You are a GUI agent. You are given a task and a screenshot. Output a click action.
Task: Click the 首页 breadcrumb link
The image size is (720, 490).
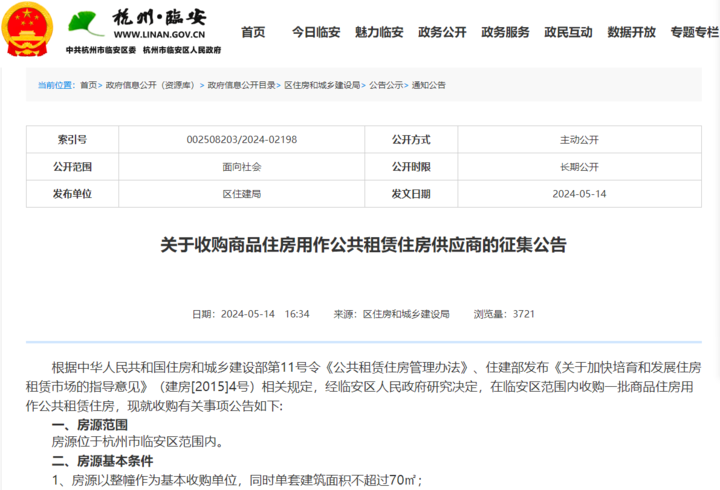(89, 85)
